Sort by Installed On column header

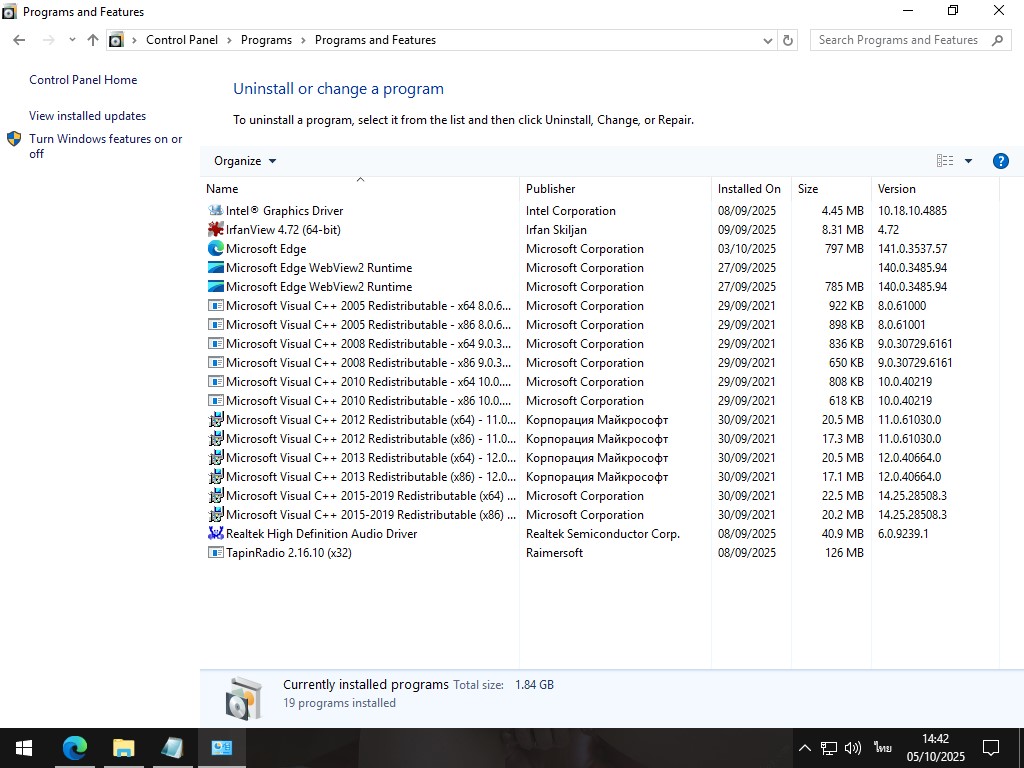(x=751, y=188)
